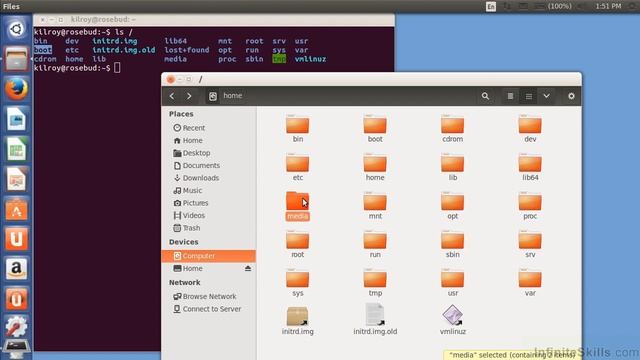Image resolution: width=640 pixels, height=360 pixels.
Task: Click the terminal command prompt
Action: pos(78,68)
